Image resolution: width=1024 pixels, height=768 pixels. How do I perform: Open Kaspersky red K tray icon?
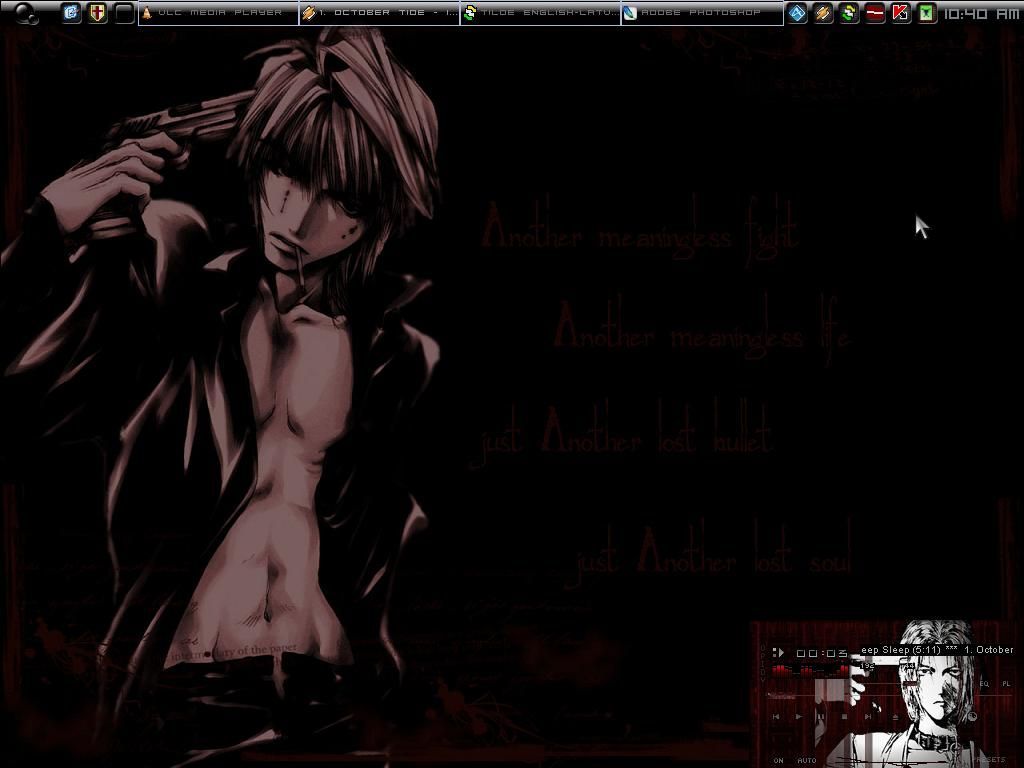coord(901,12)
